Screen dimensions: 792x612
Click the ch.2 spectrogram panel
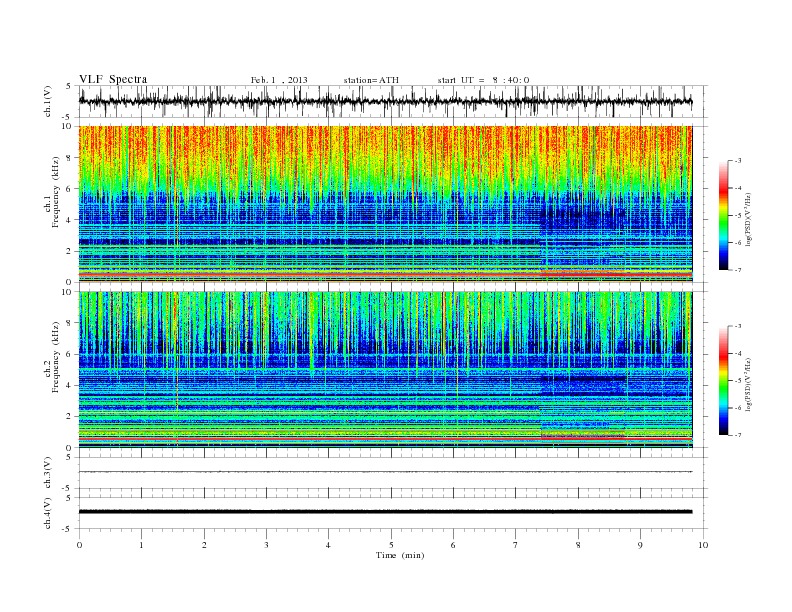coord(385,370)
